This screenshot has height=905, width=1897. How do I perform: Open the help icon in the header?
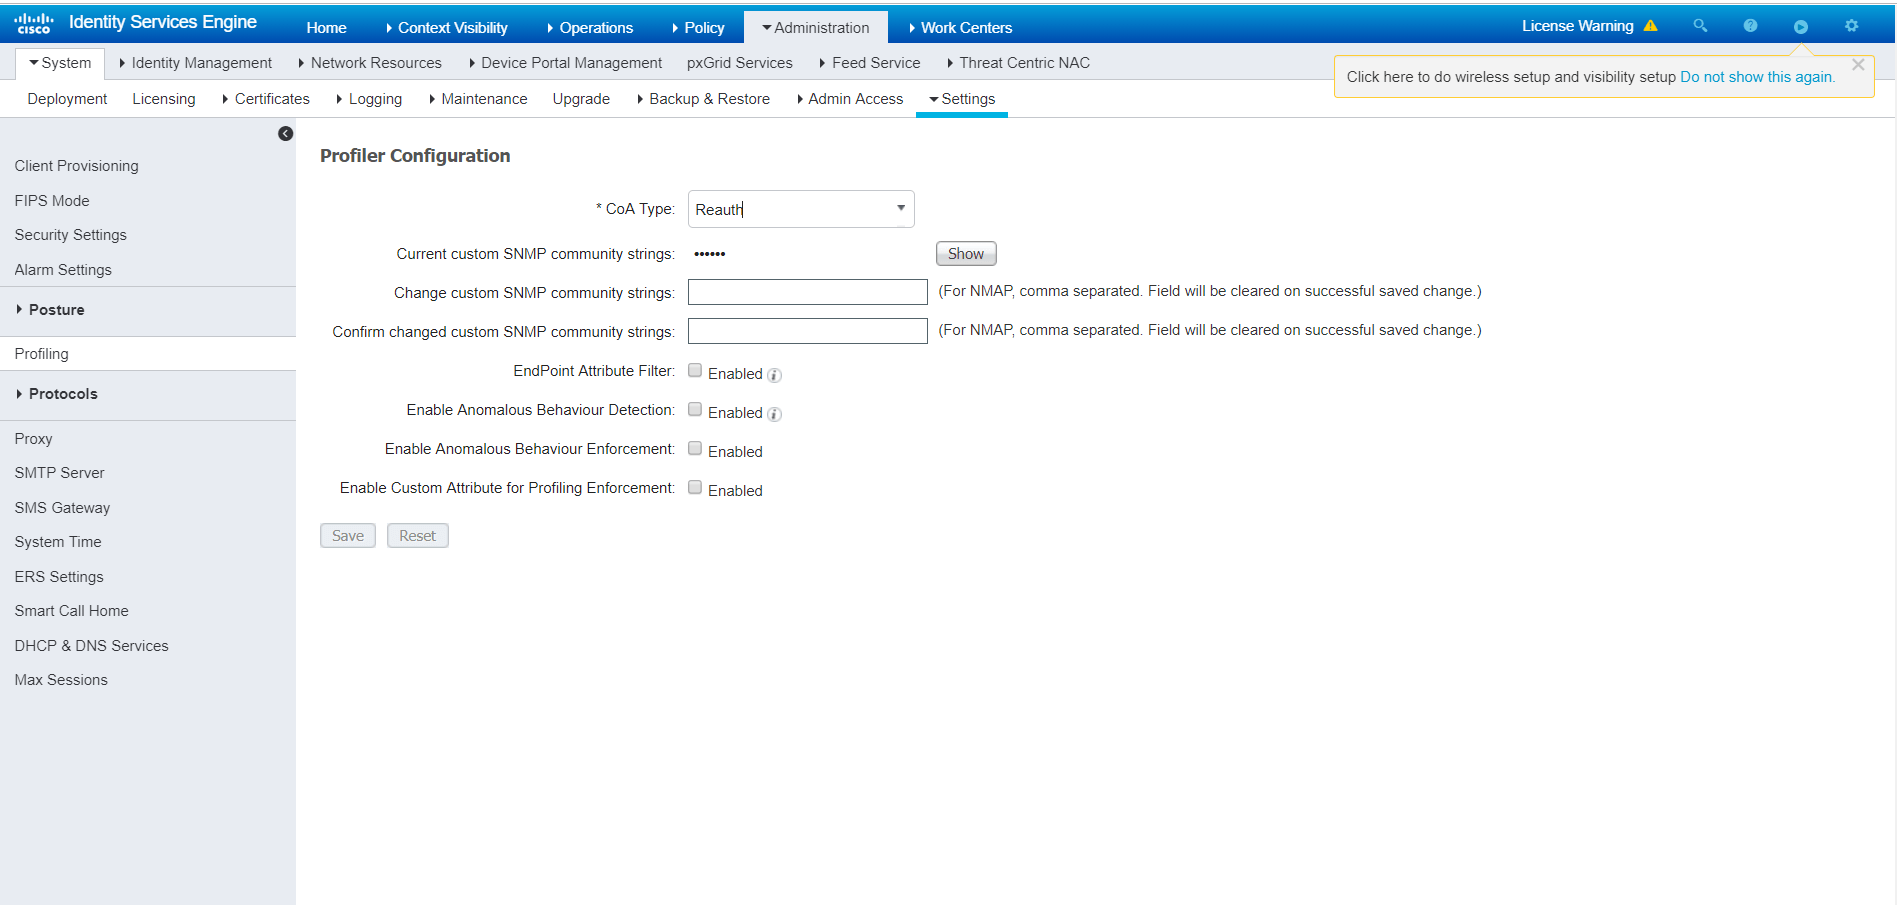(1750, 25)
